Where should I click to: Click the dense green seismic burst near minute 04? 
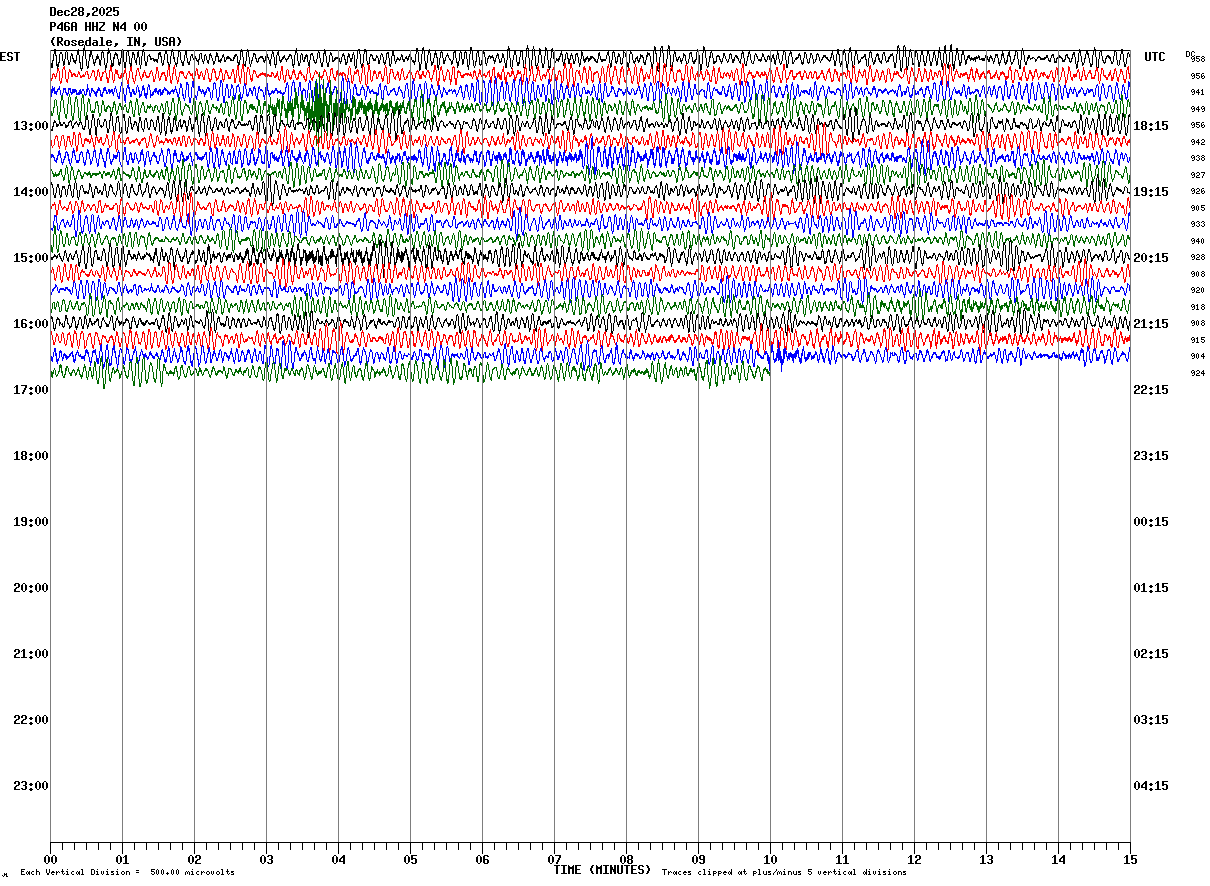click(322, 108)
